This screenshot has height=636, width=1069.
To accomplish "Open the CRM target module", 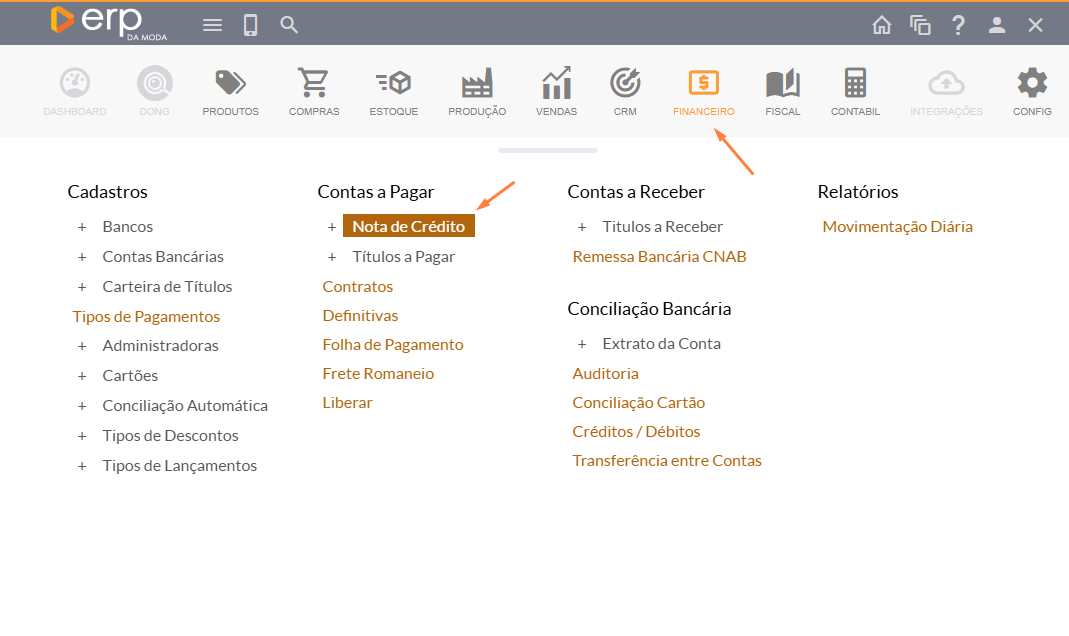I will 625,84.
